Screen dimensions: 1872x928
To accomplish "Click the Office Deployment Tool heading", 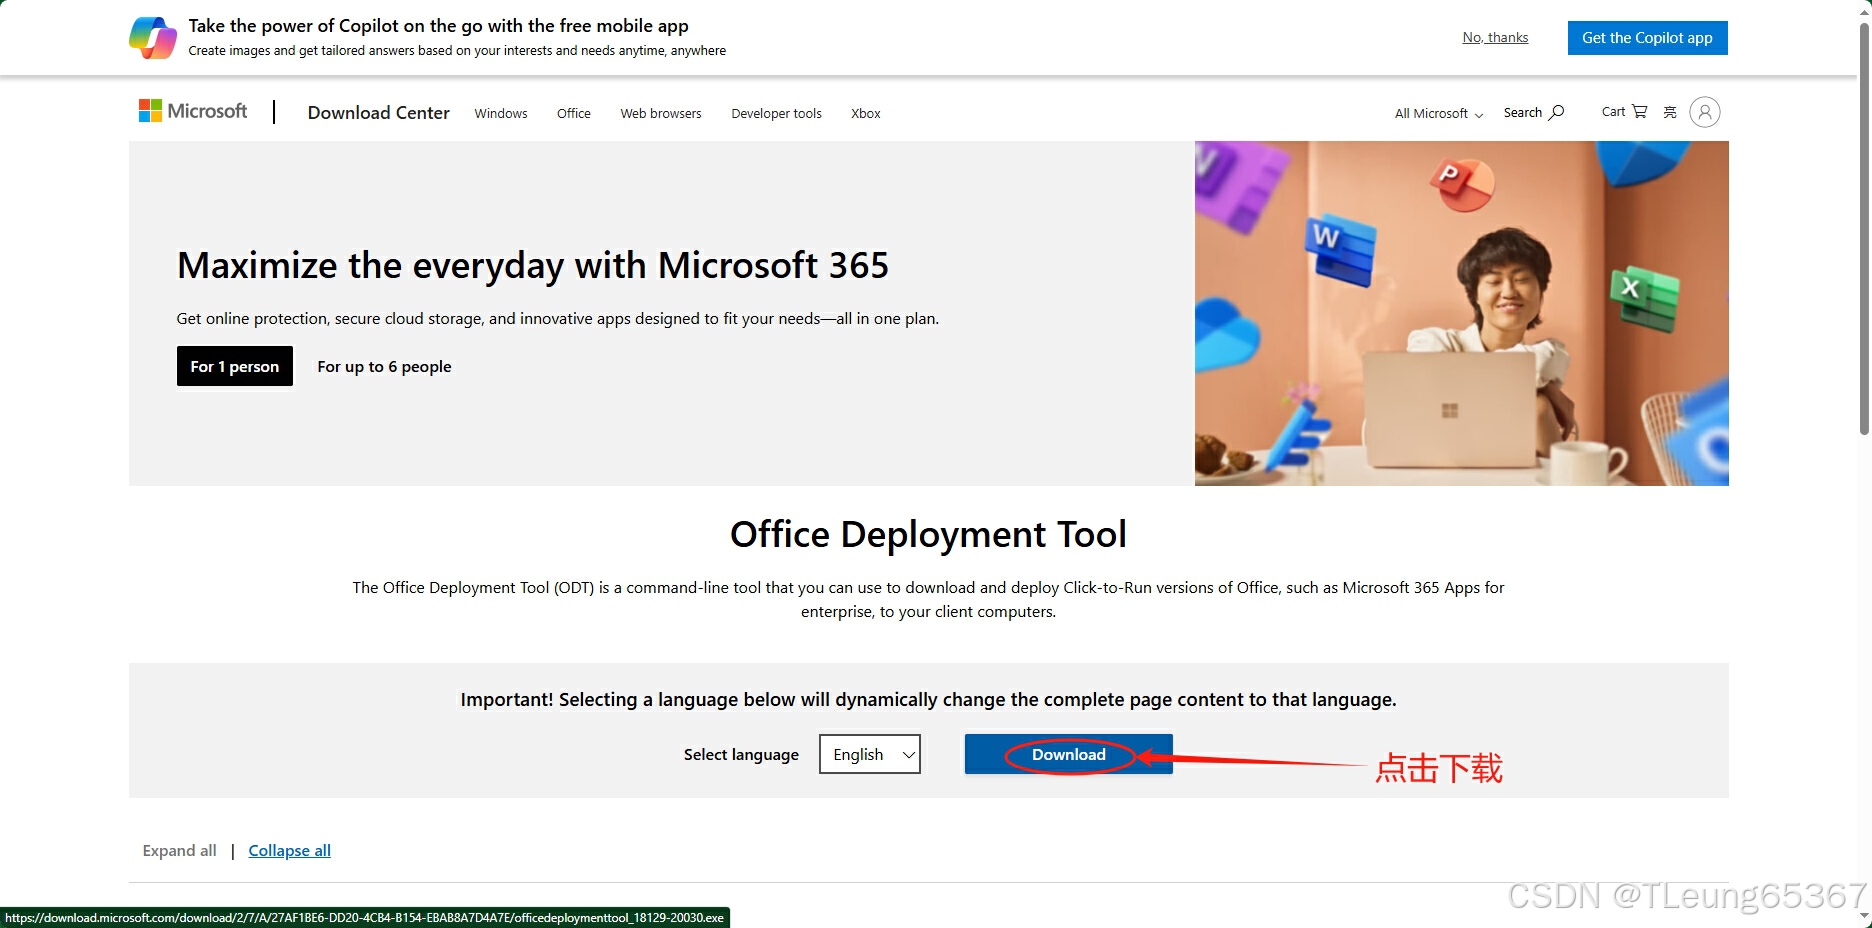I will pyautogui.click(x=928, y=534).
